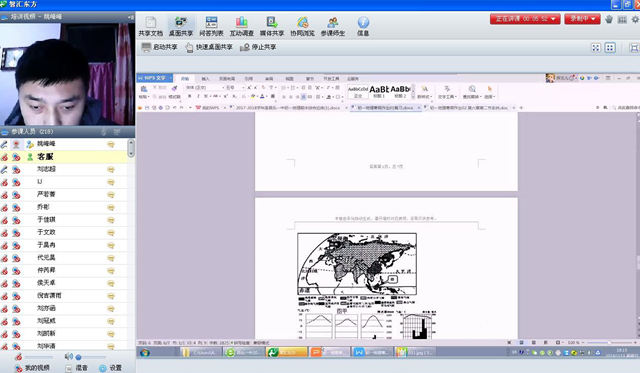Click the raise-hand icon near 录制中
The image size is (640, 373).
[x=609, y=19]
